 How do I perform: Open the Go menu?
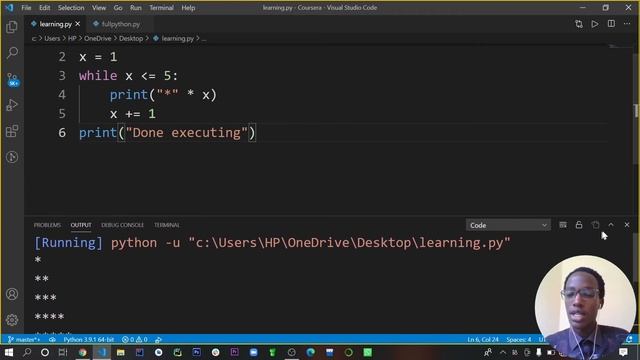click(118, 8)
